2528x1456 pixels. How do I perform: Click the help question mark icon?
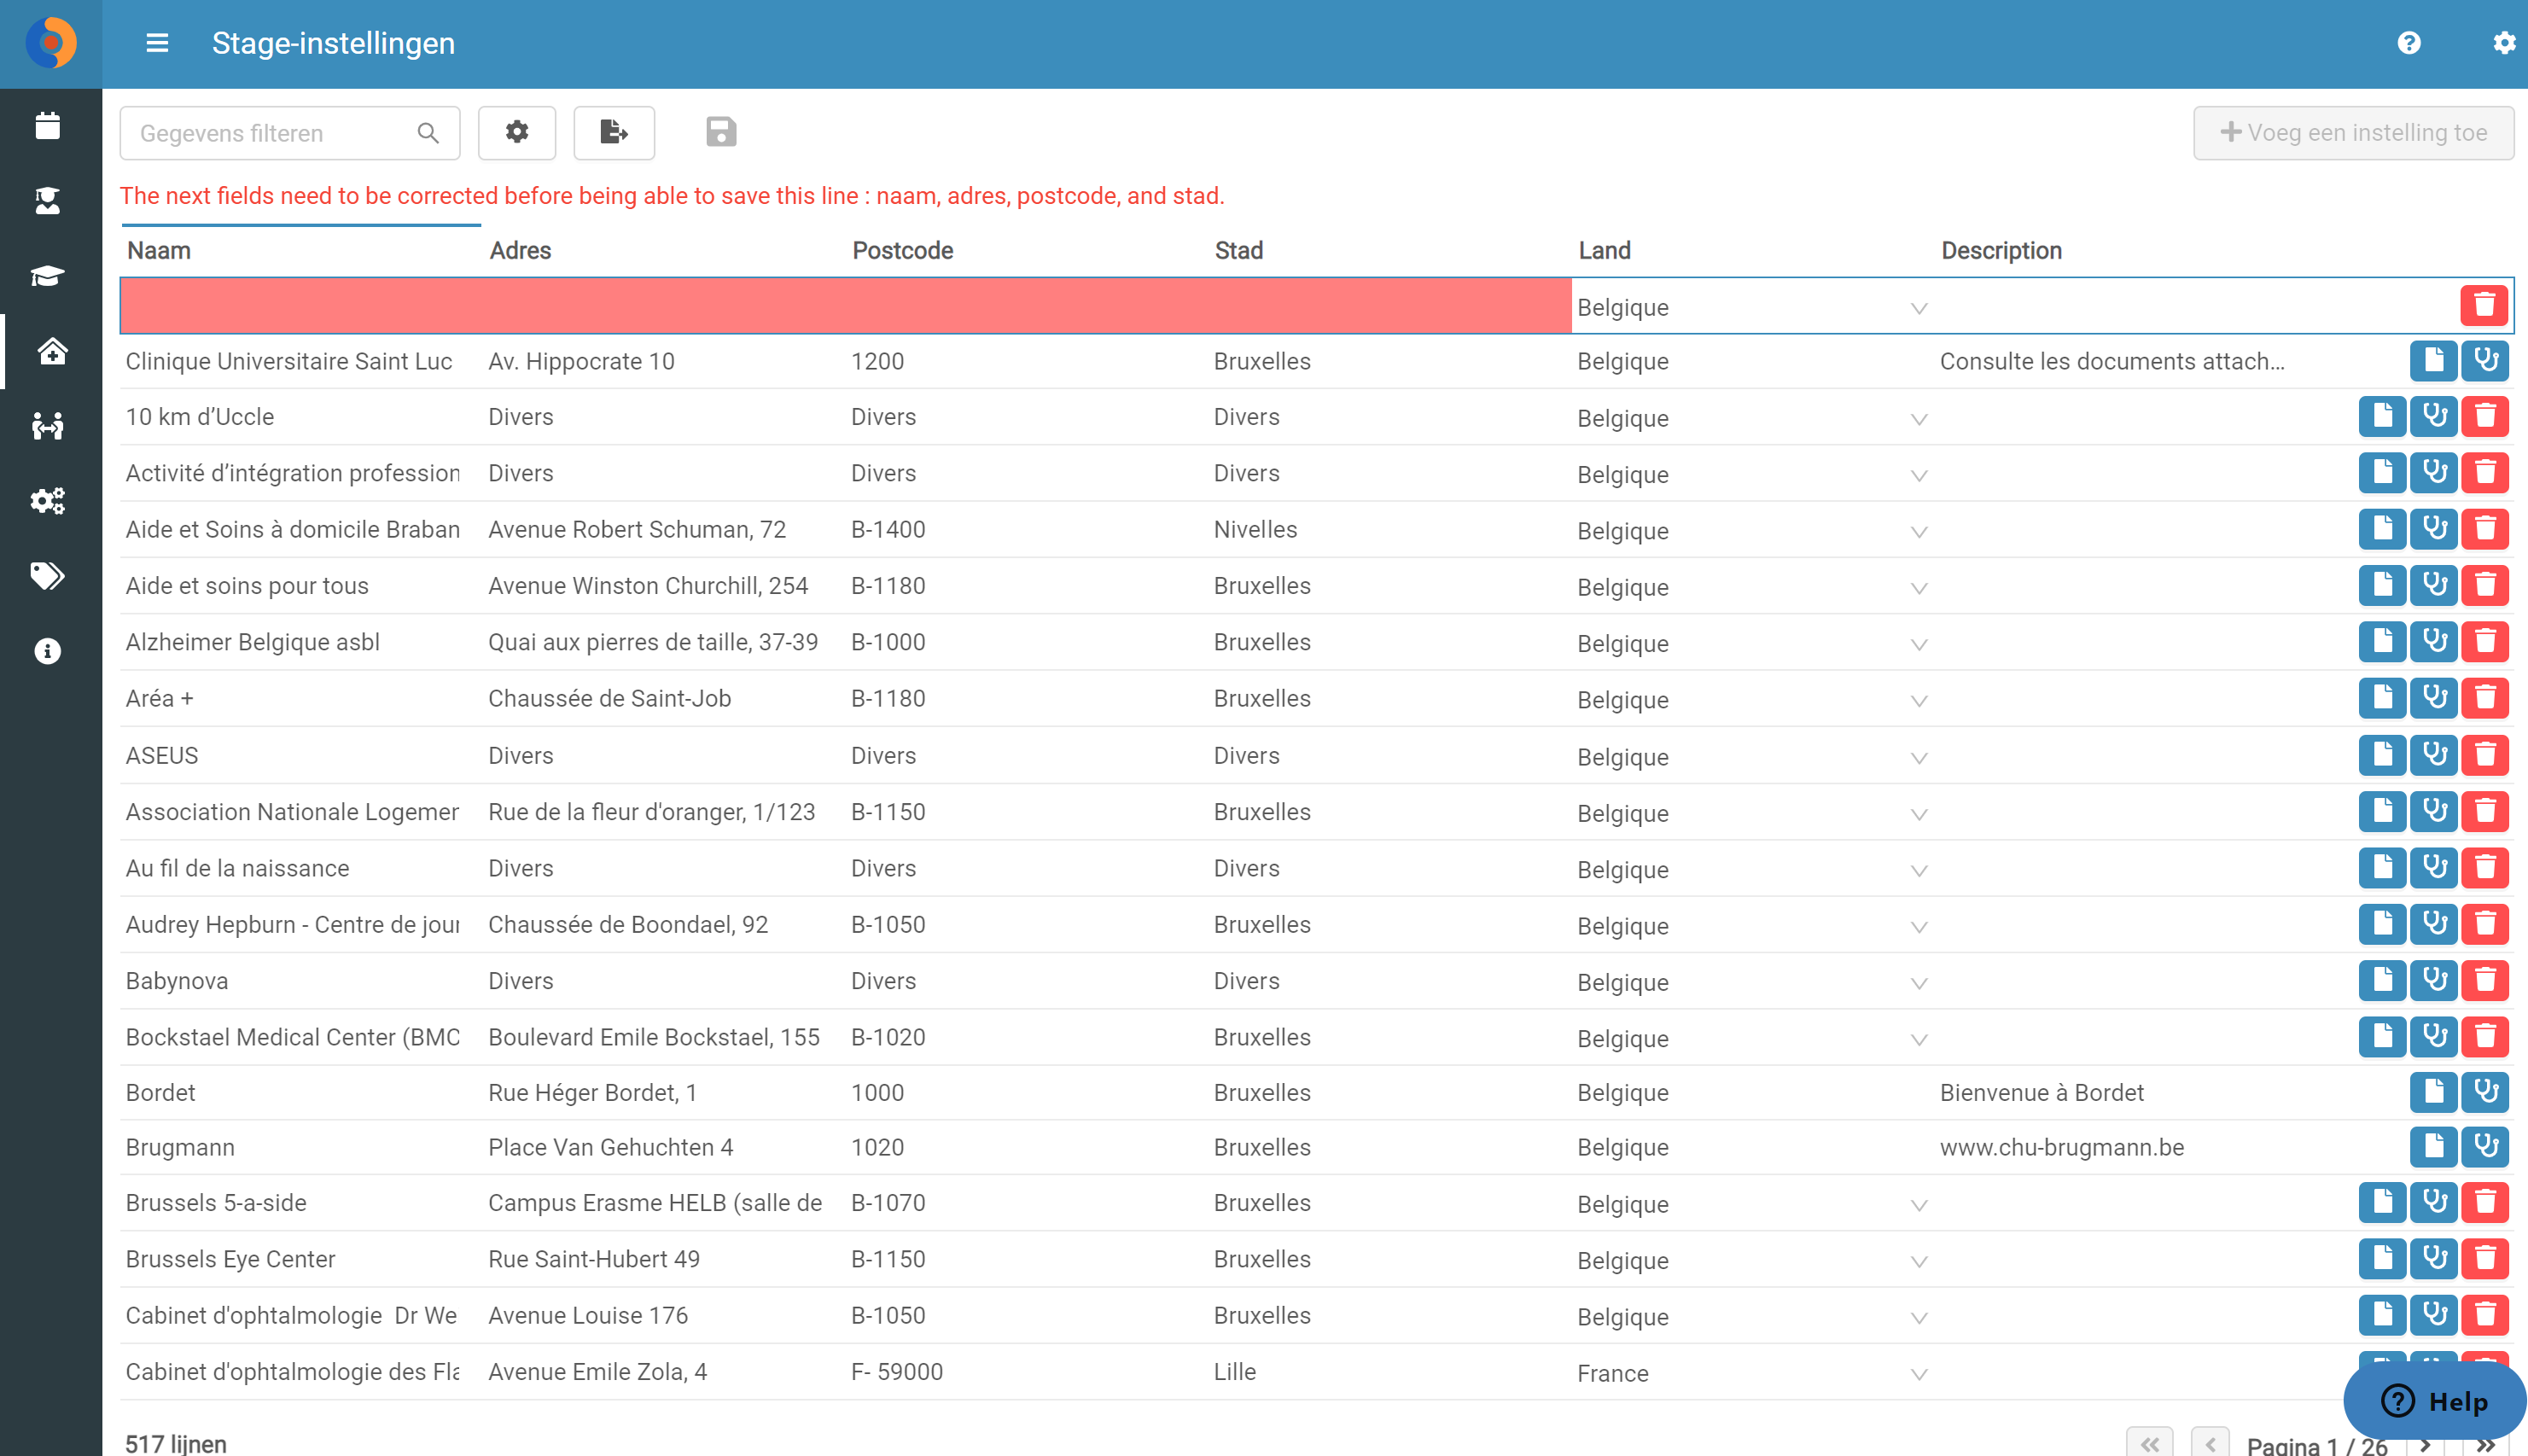coord(2409,43)
